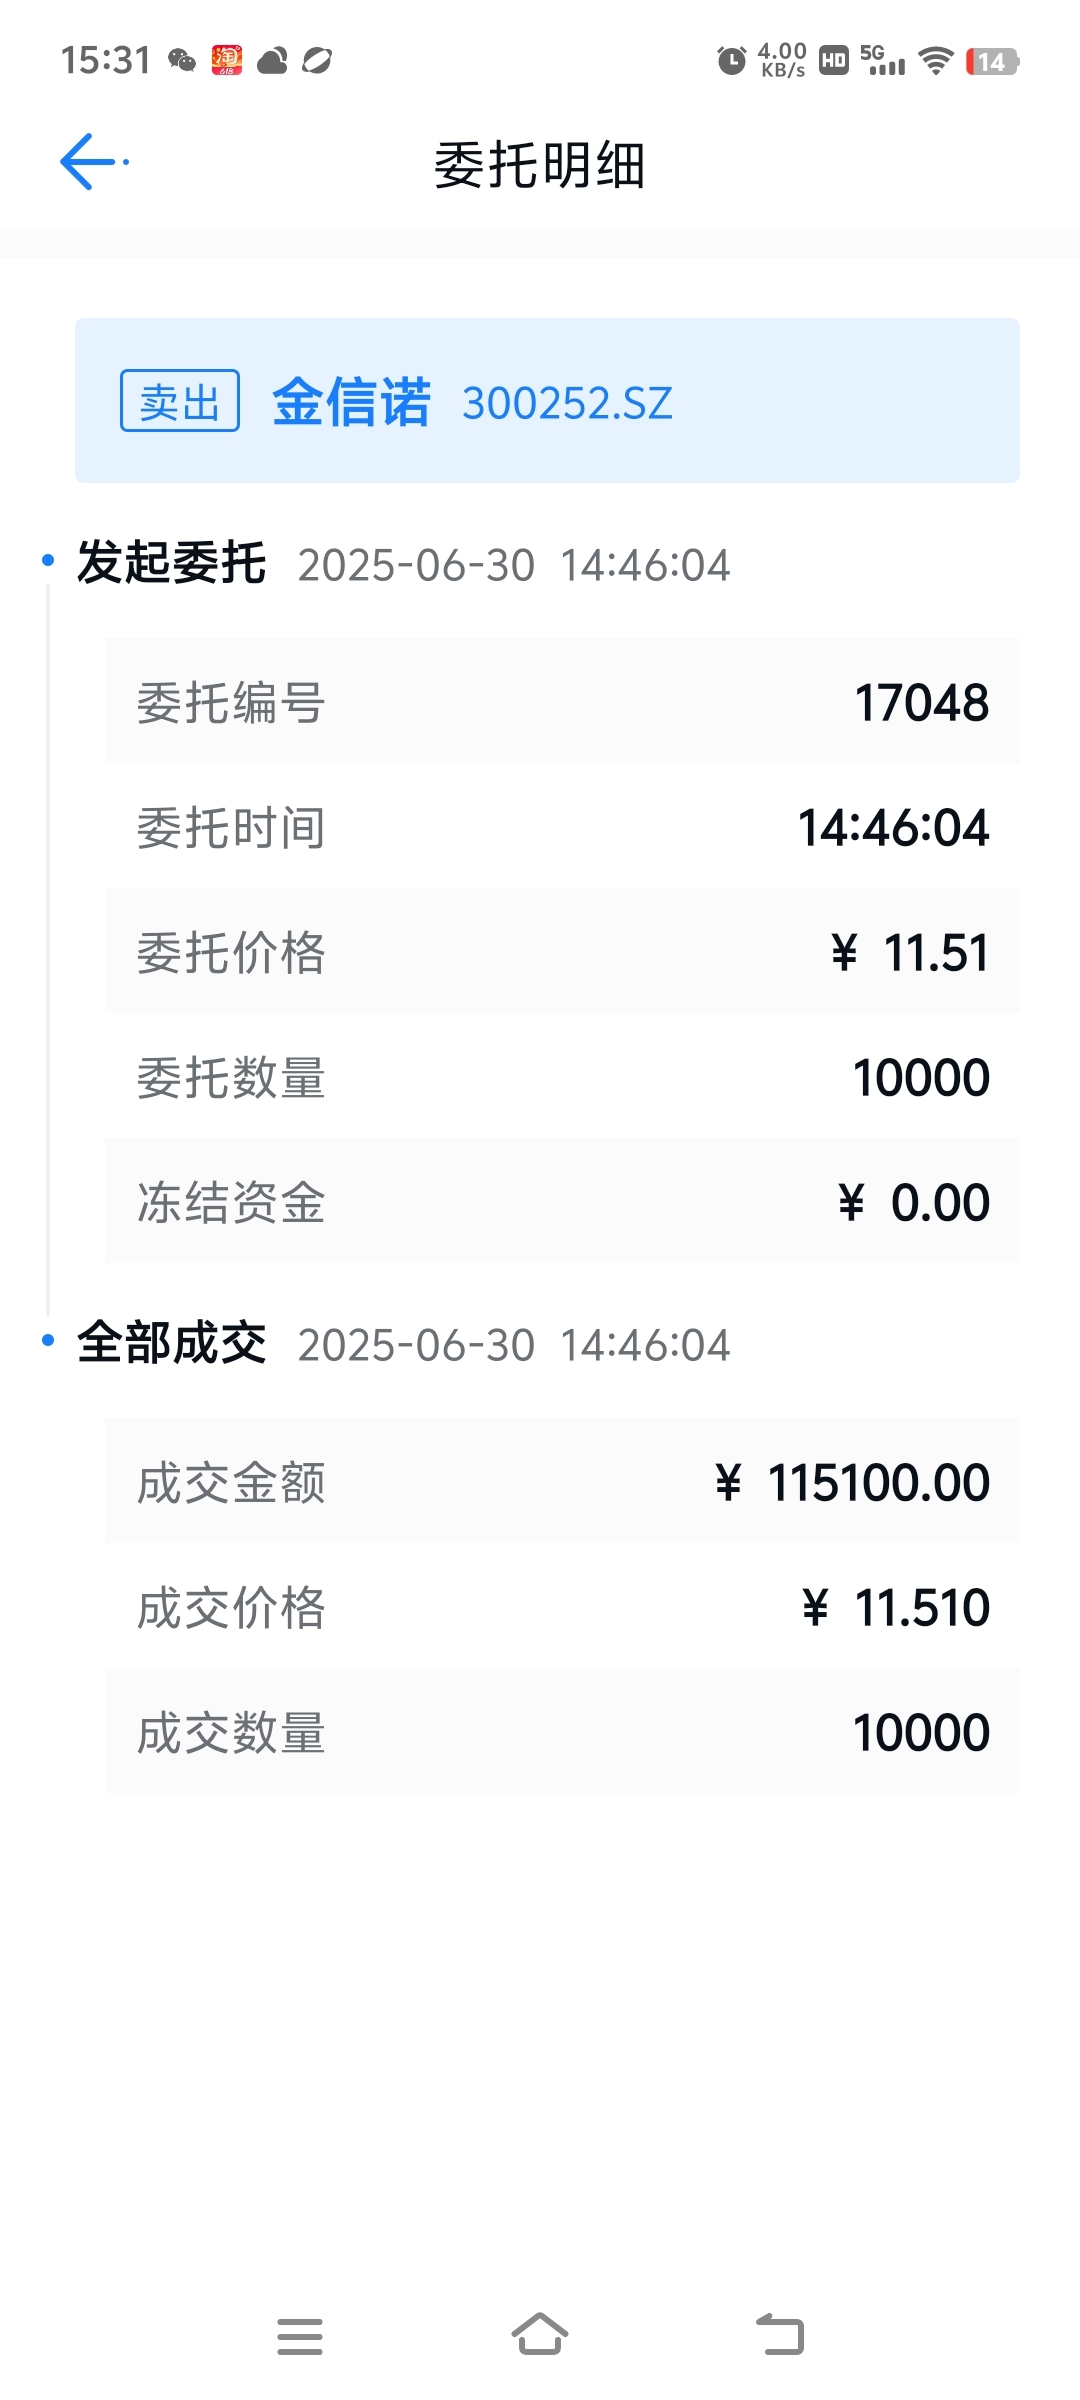This screenshot has height=2400, width=1080.
Task: Select the 委托价格 ¥11.51 row
Action: (562, 951)
